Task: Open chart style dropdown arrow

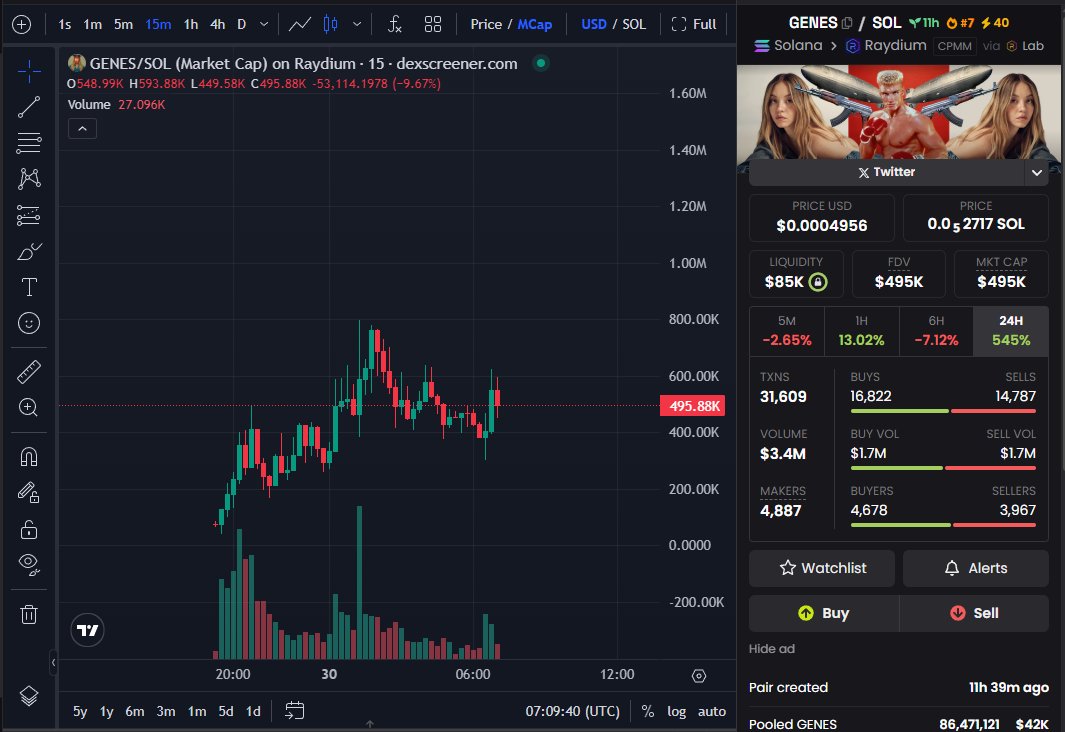Action: (x=357, y=24)
